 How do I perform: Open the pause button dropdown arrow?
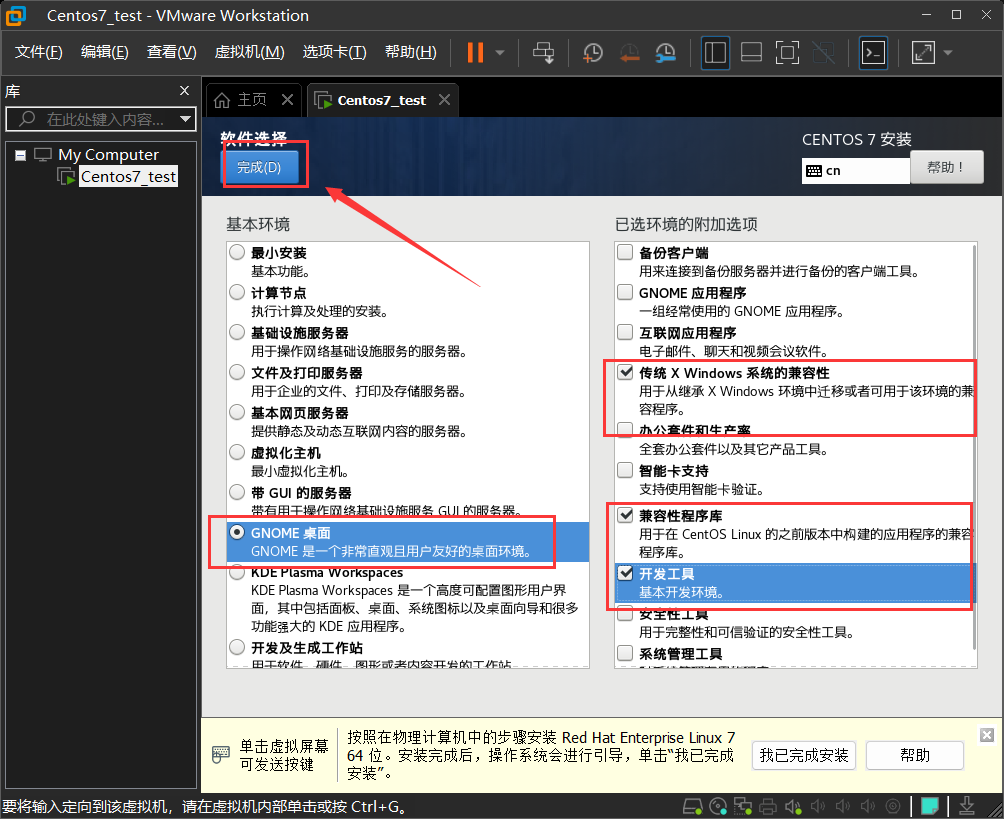click(x=501, y=52)
